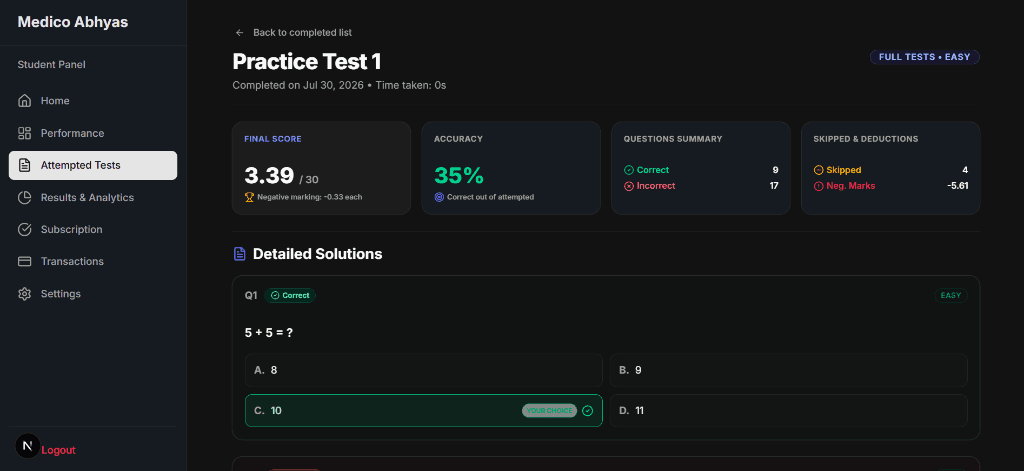Click the red cross icon beside Incorrect
1024x471 pixels.
click(629, 186)
